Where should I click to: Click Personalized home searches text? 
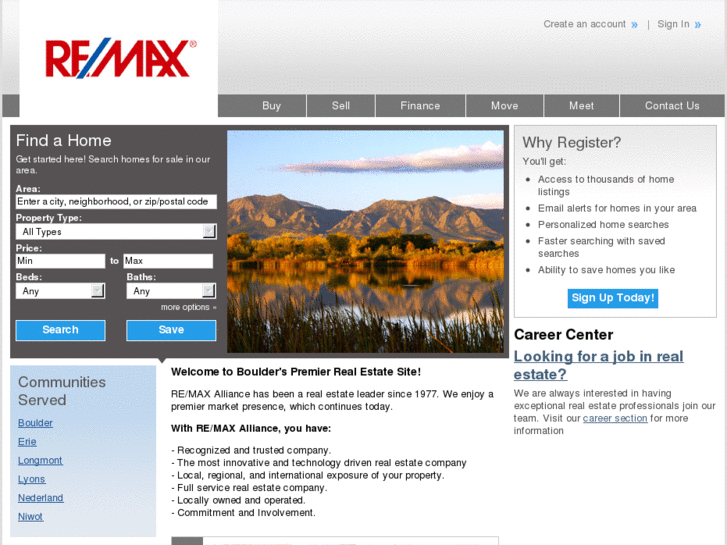(603, 224)
